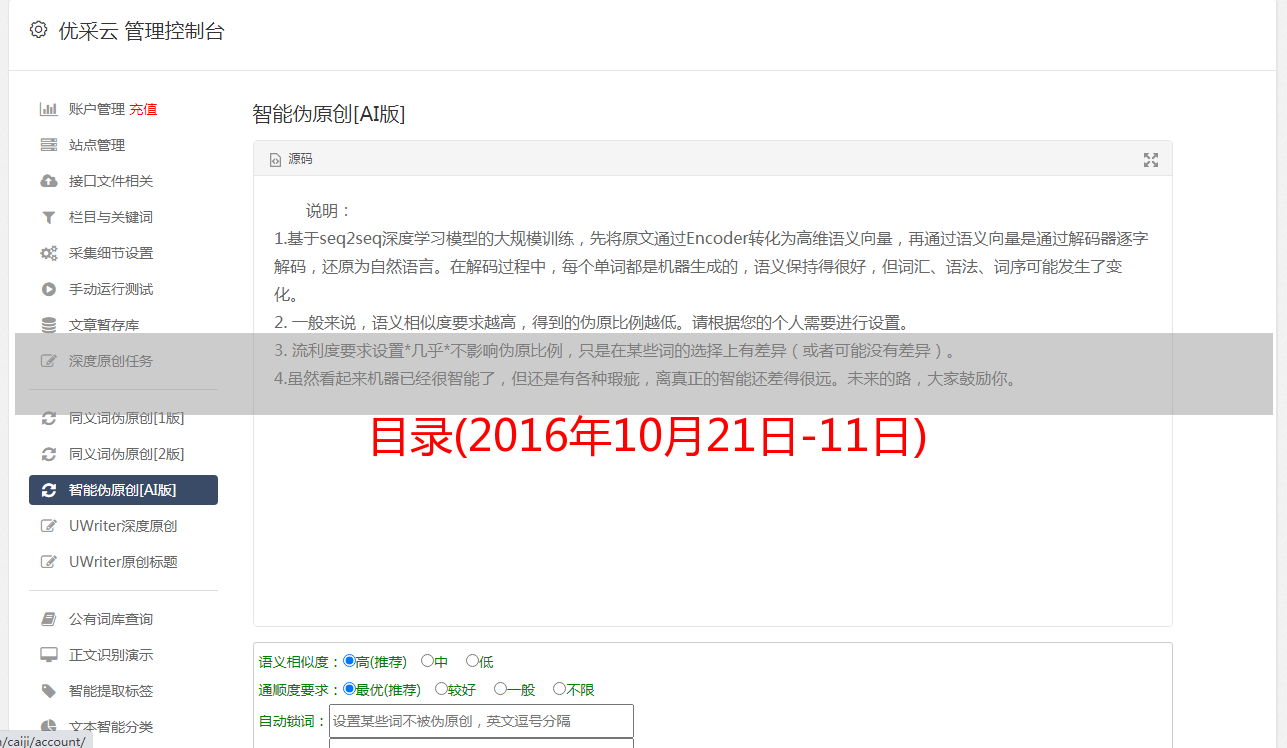Click the refresh icon for 同义词伪原创[1版]
This screenshot has width=1287, height=748.
(x=48, y=418)
